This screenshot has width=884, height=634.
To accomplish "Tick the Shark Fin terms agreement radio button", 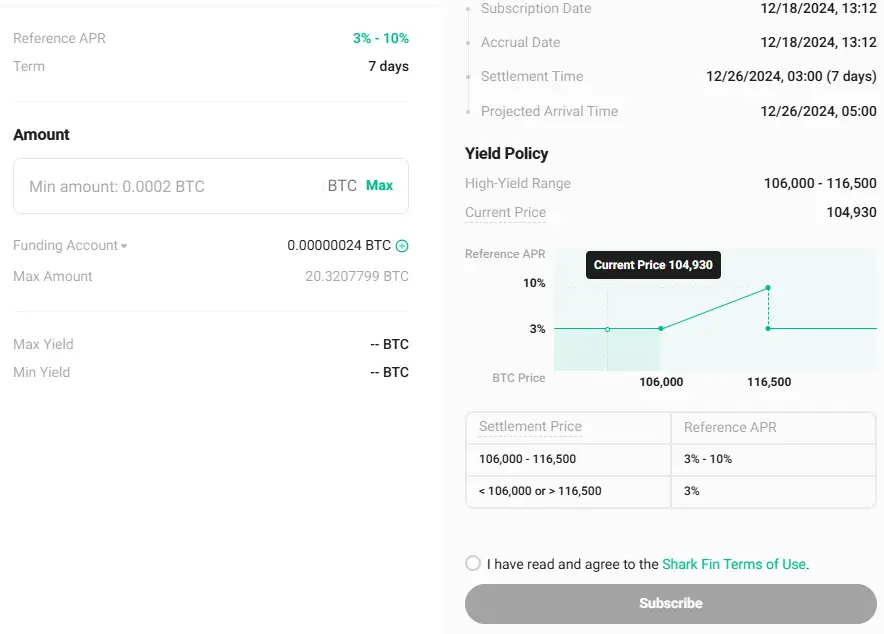I will click(x=473, y=563).
